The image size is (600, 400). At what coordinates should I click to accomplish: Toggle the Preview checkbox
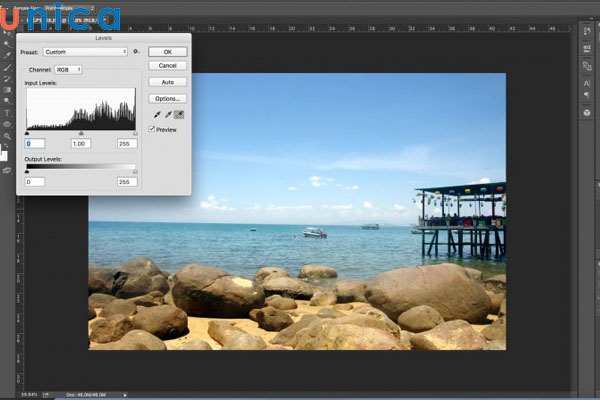[x=152, y=129]
